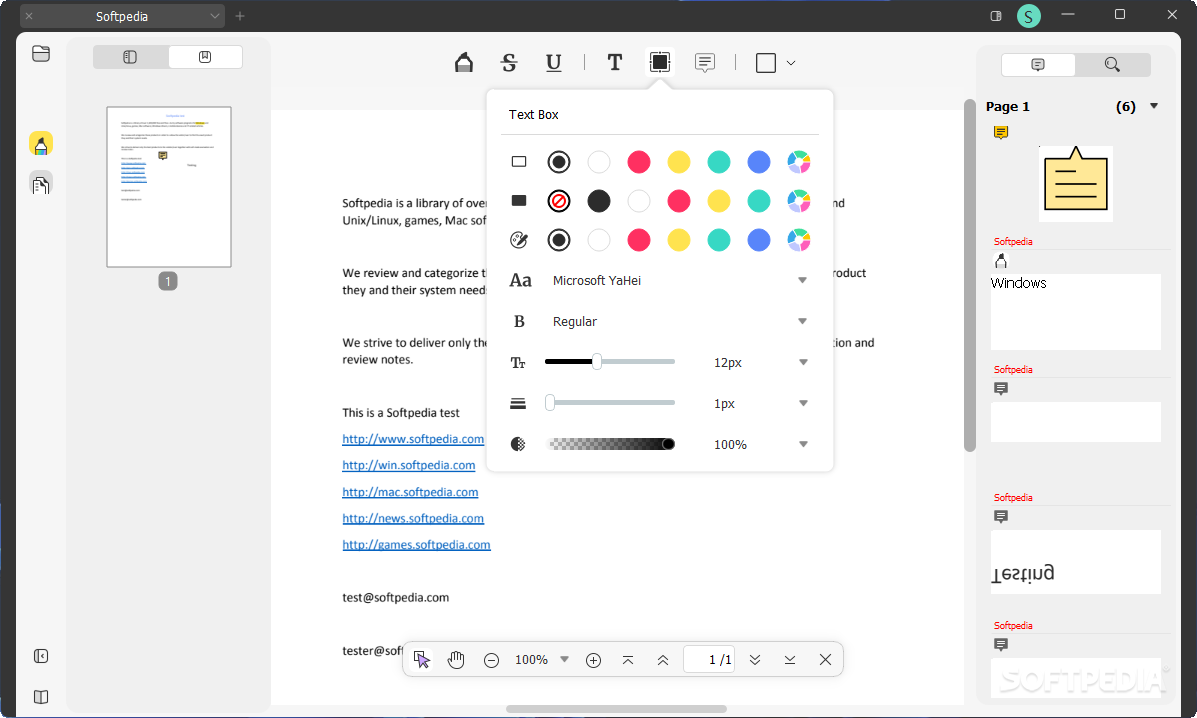
Task: Open the sticky note comment preview
Action: (1076, 183)
